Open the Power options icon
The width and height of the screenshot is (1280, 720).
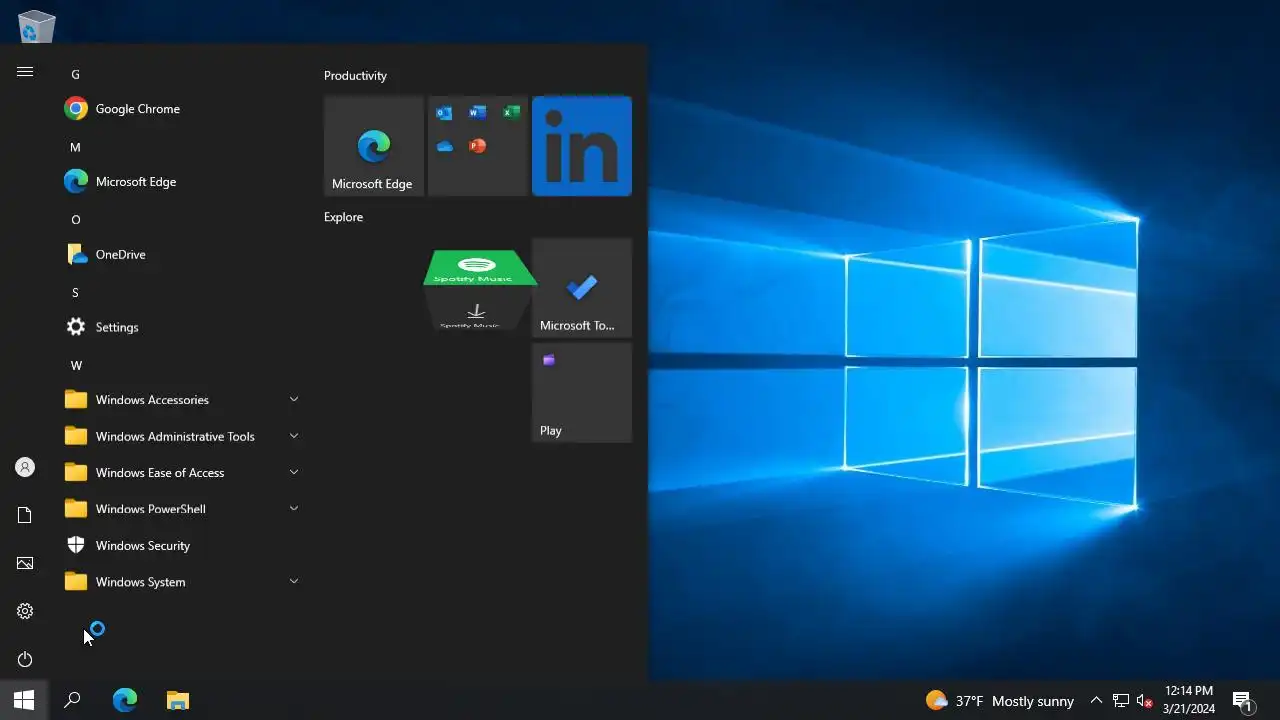click(25, 659)
